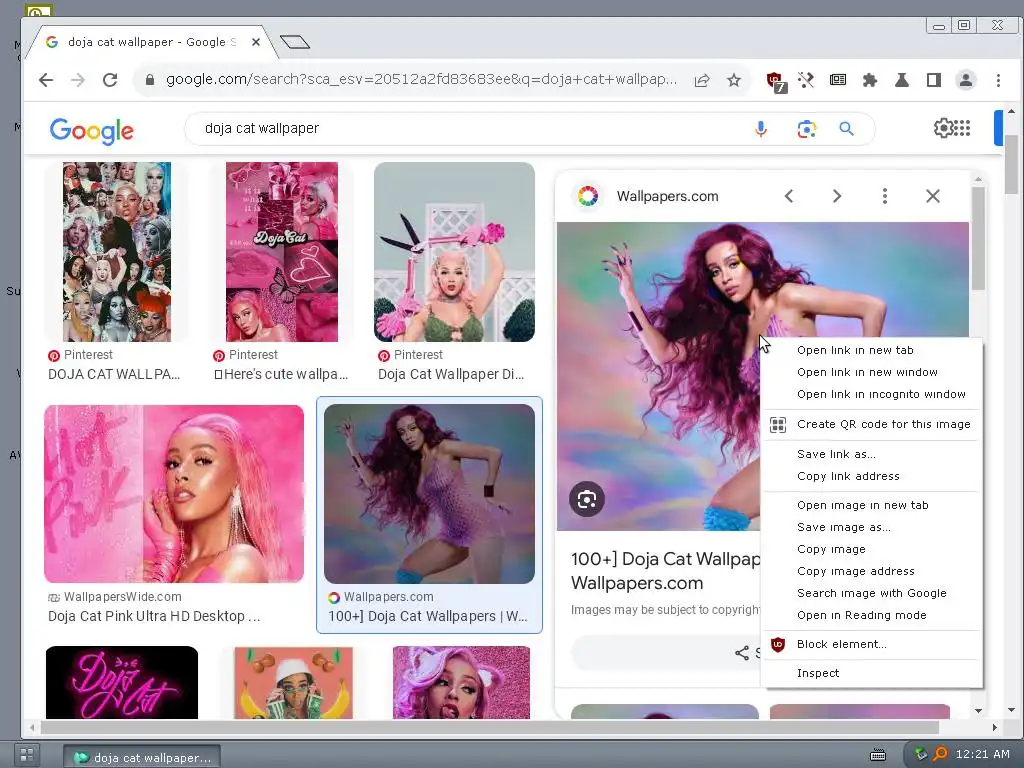Click the browser forward arrow
Screen dimensions: 1024x768
coord(78,80)
